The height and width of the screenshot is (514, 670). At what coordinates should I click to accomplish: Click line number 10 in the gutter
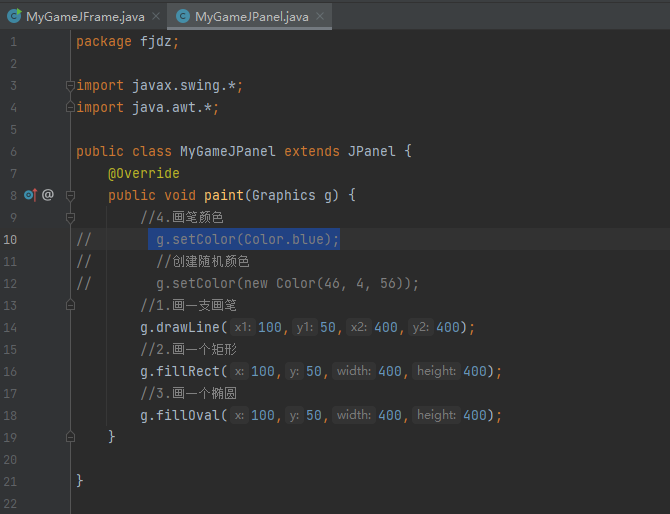click(10, 240)
